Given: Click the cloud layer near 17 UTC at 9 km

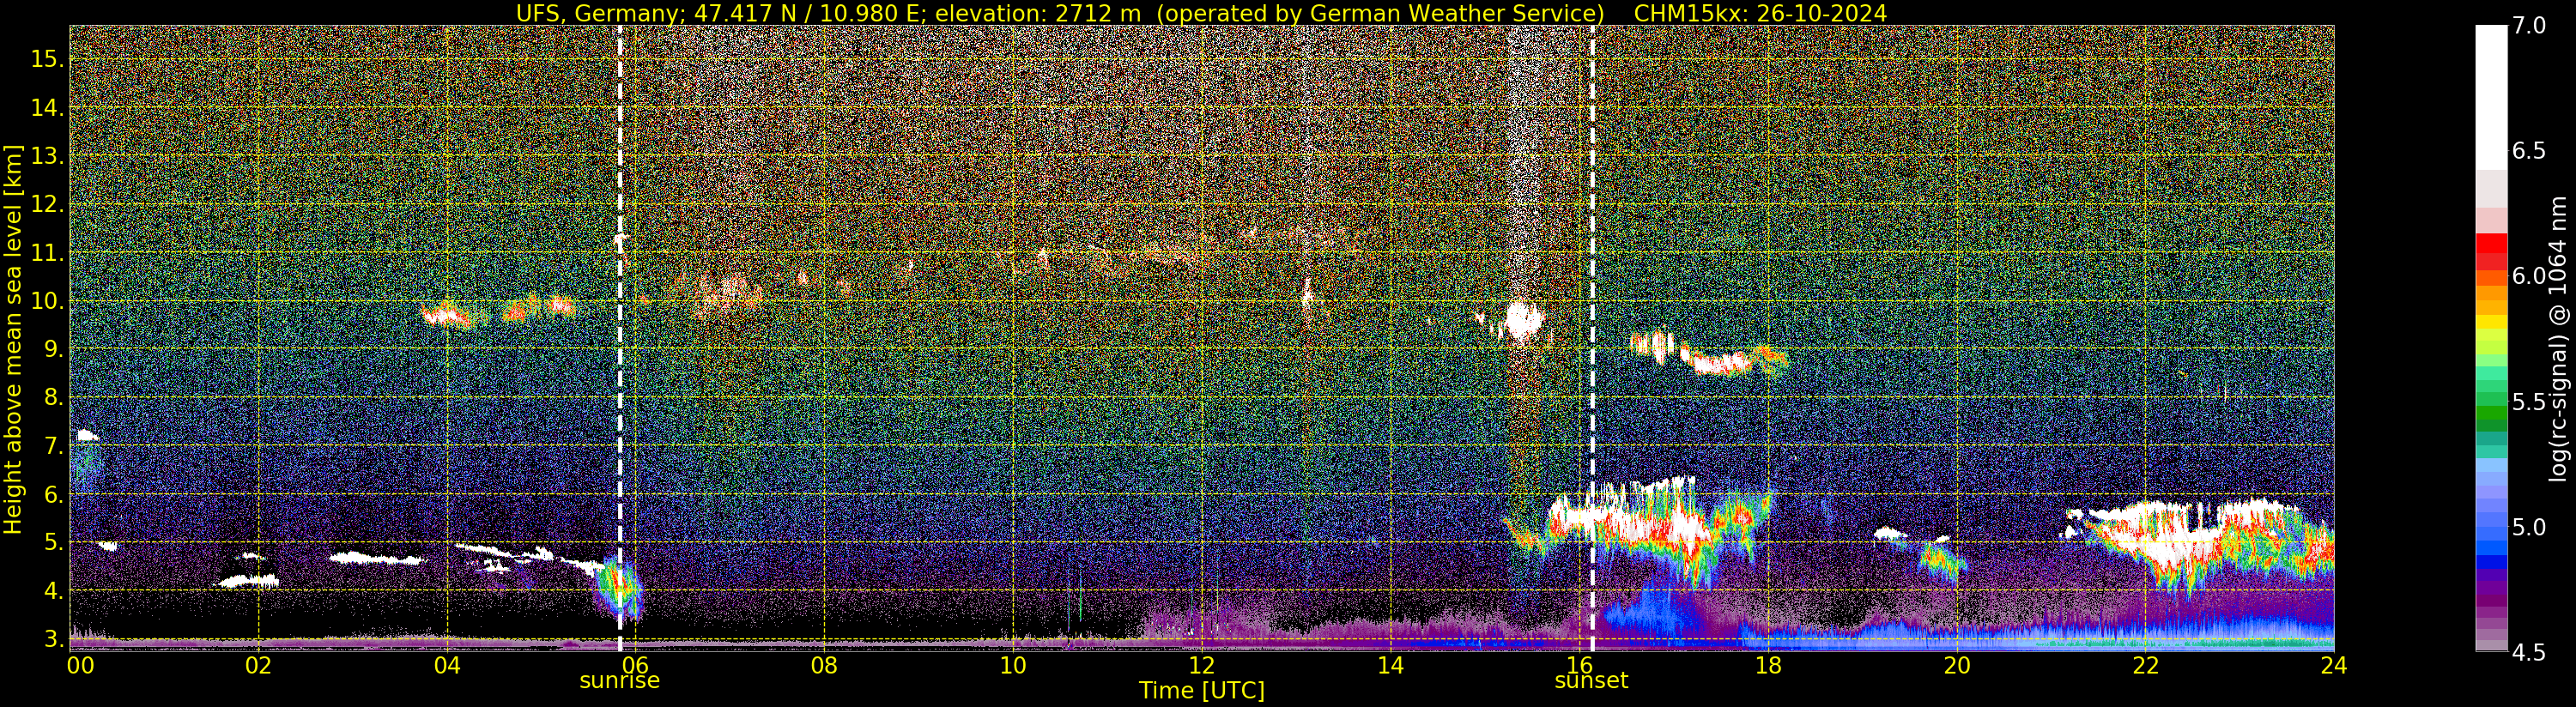Looking at the screenshot, I should click(x=1708, y=354).
